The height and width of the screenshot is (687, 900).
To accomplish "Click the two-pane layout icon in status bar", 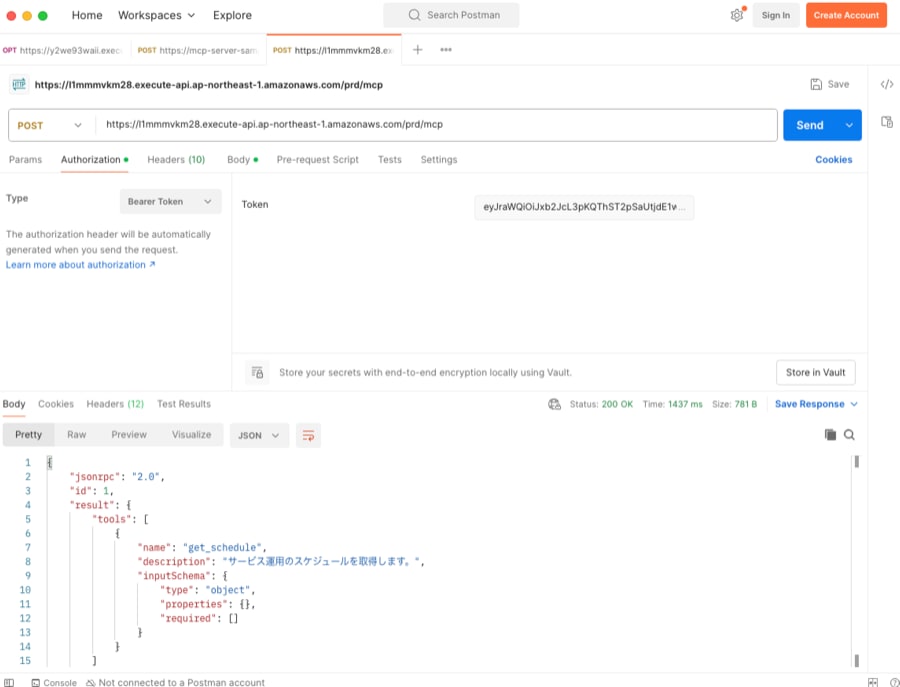I will [872, 682].
